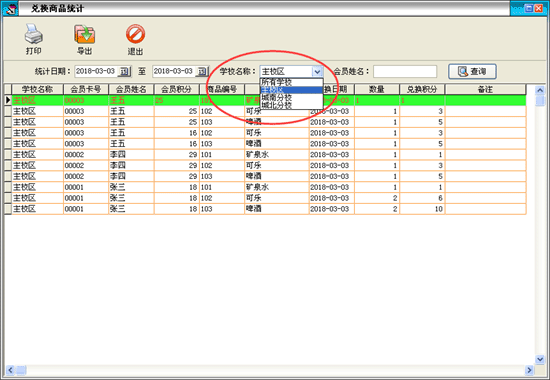Expand the school name (学校名称) dropdown arrow
Viewport: 550px width, 380px height.
[x=317, y=72]
